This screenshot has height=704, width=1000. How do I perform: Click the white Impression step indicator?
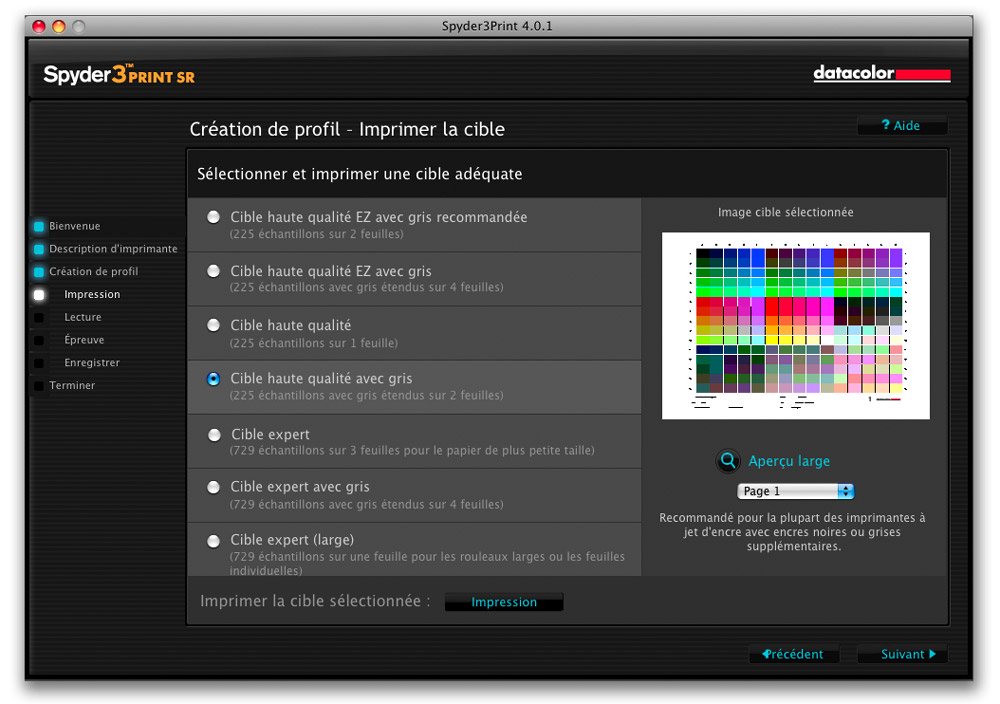39,295
